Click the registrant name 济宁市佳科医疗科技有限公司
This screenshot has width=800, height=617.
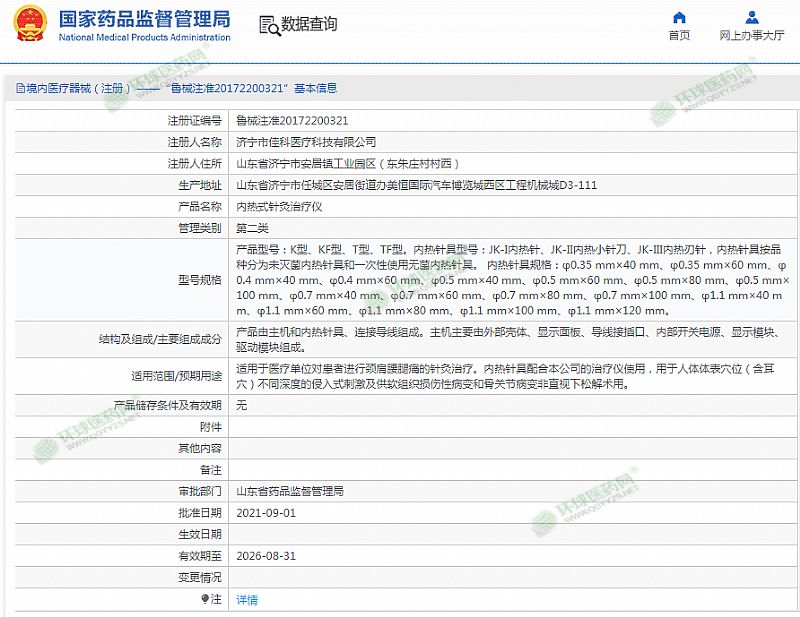(306, 142)
